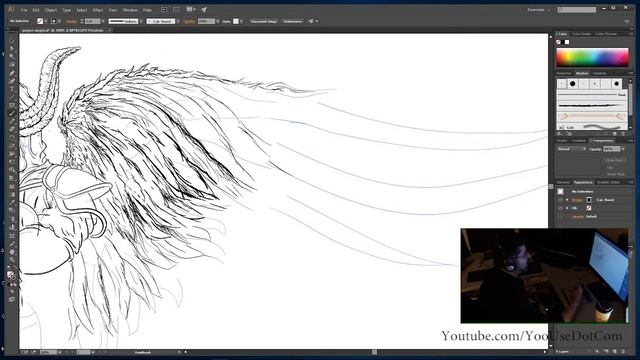Viewport: 640px width, 360px height.
Task: Switch to the Symbols tab
Action: click(x=599, y=73)
